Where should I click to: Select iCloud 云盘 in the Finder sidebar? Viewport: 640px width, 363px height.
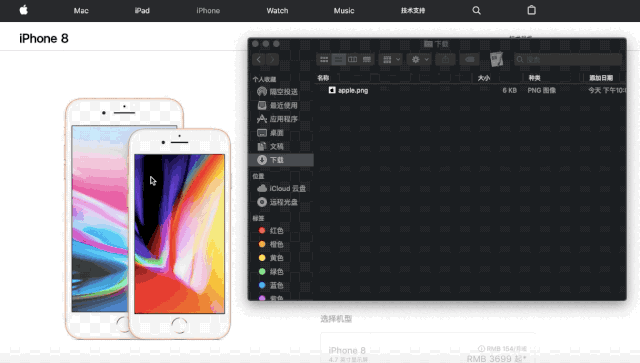[x=281, y=188]
